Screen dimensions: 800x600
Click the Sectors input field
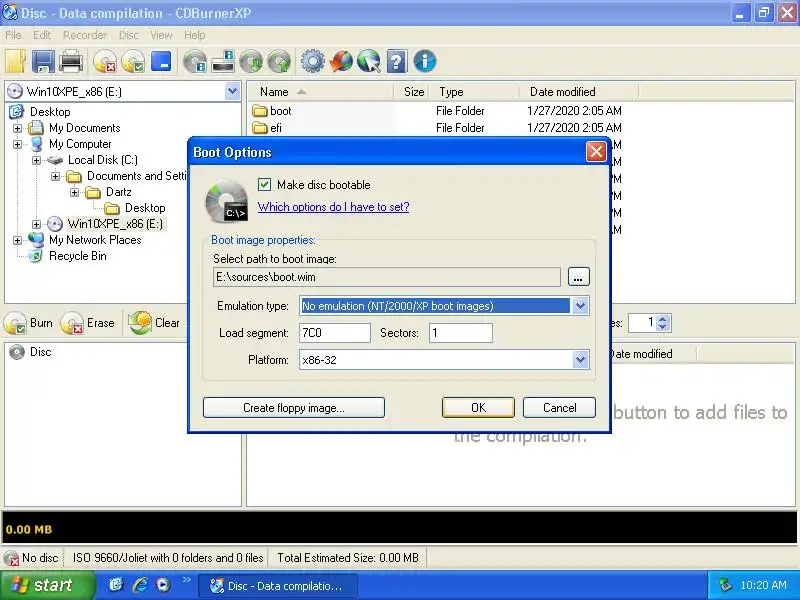[461, 333]
